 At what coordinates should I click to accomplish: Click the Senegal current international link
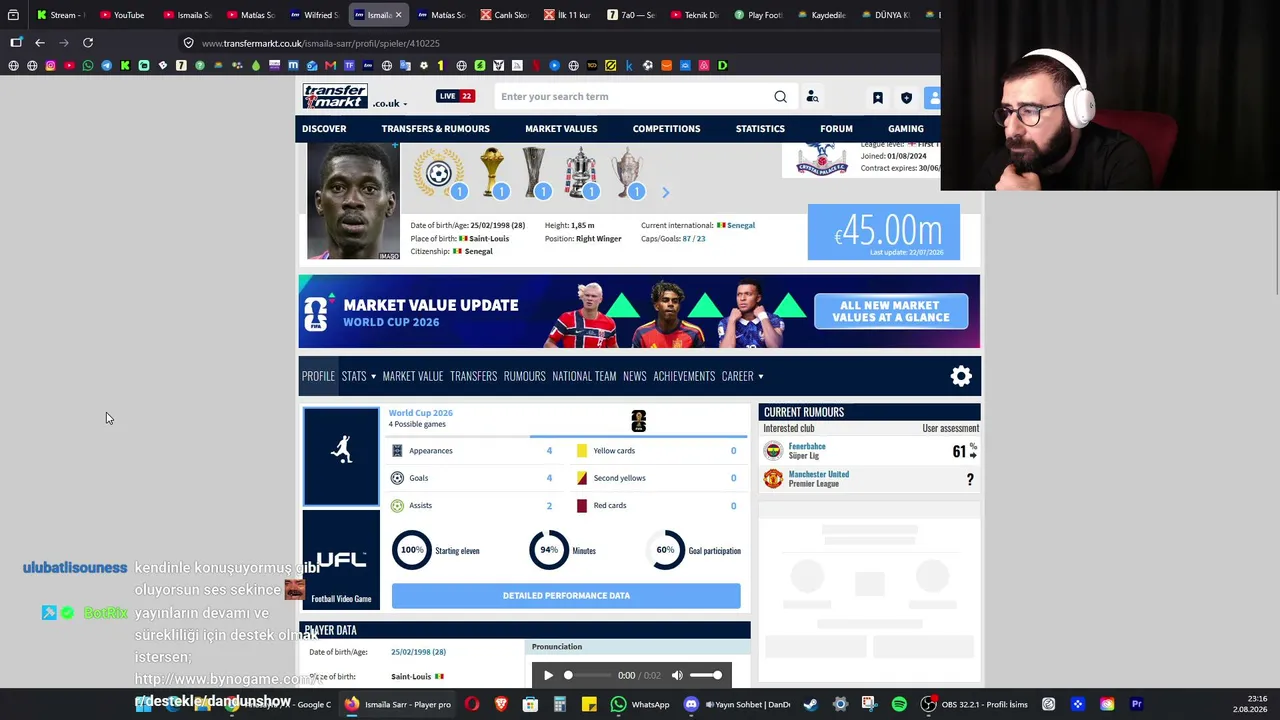point(741,226)
